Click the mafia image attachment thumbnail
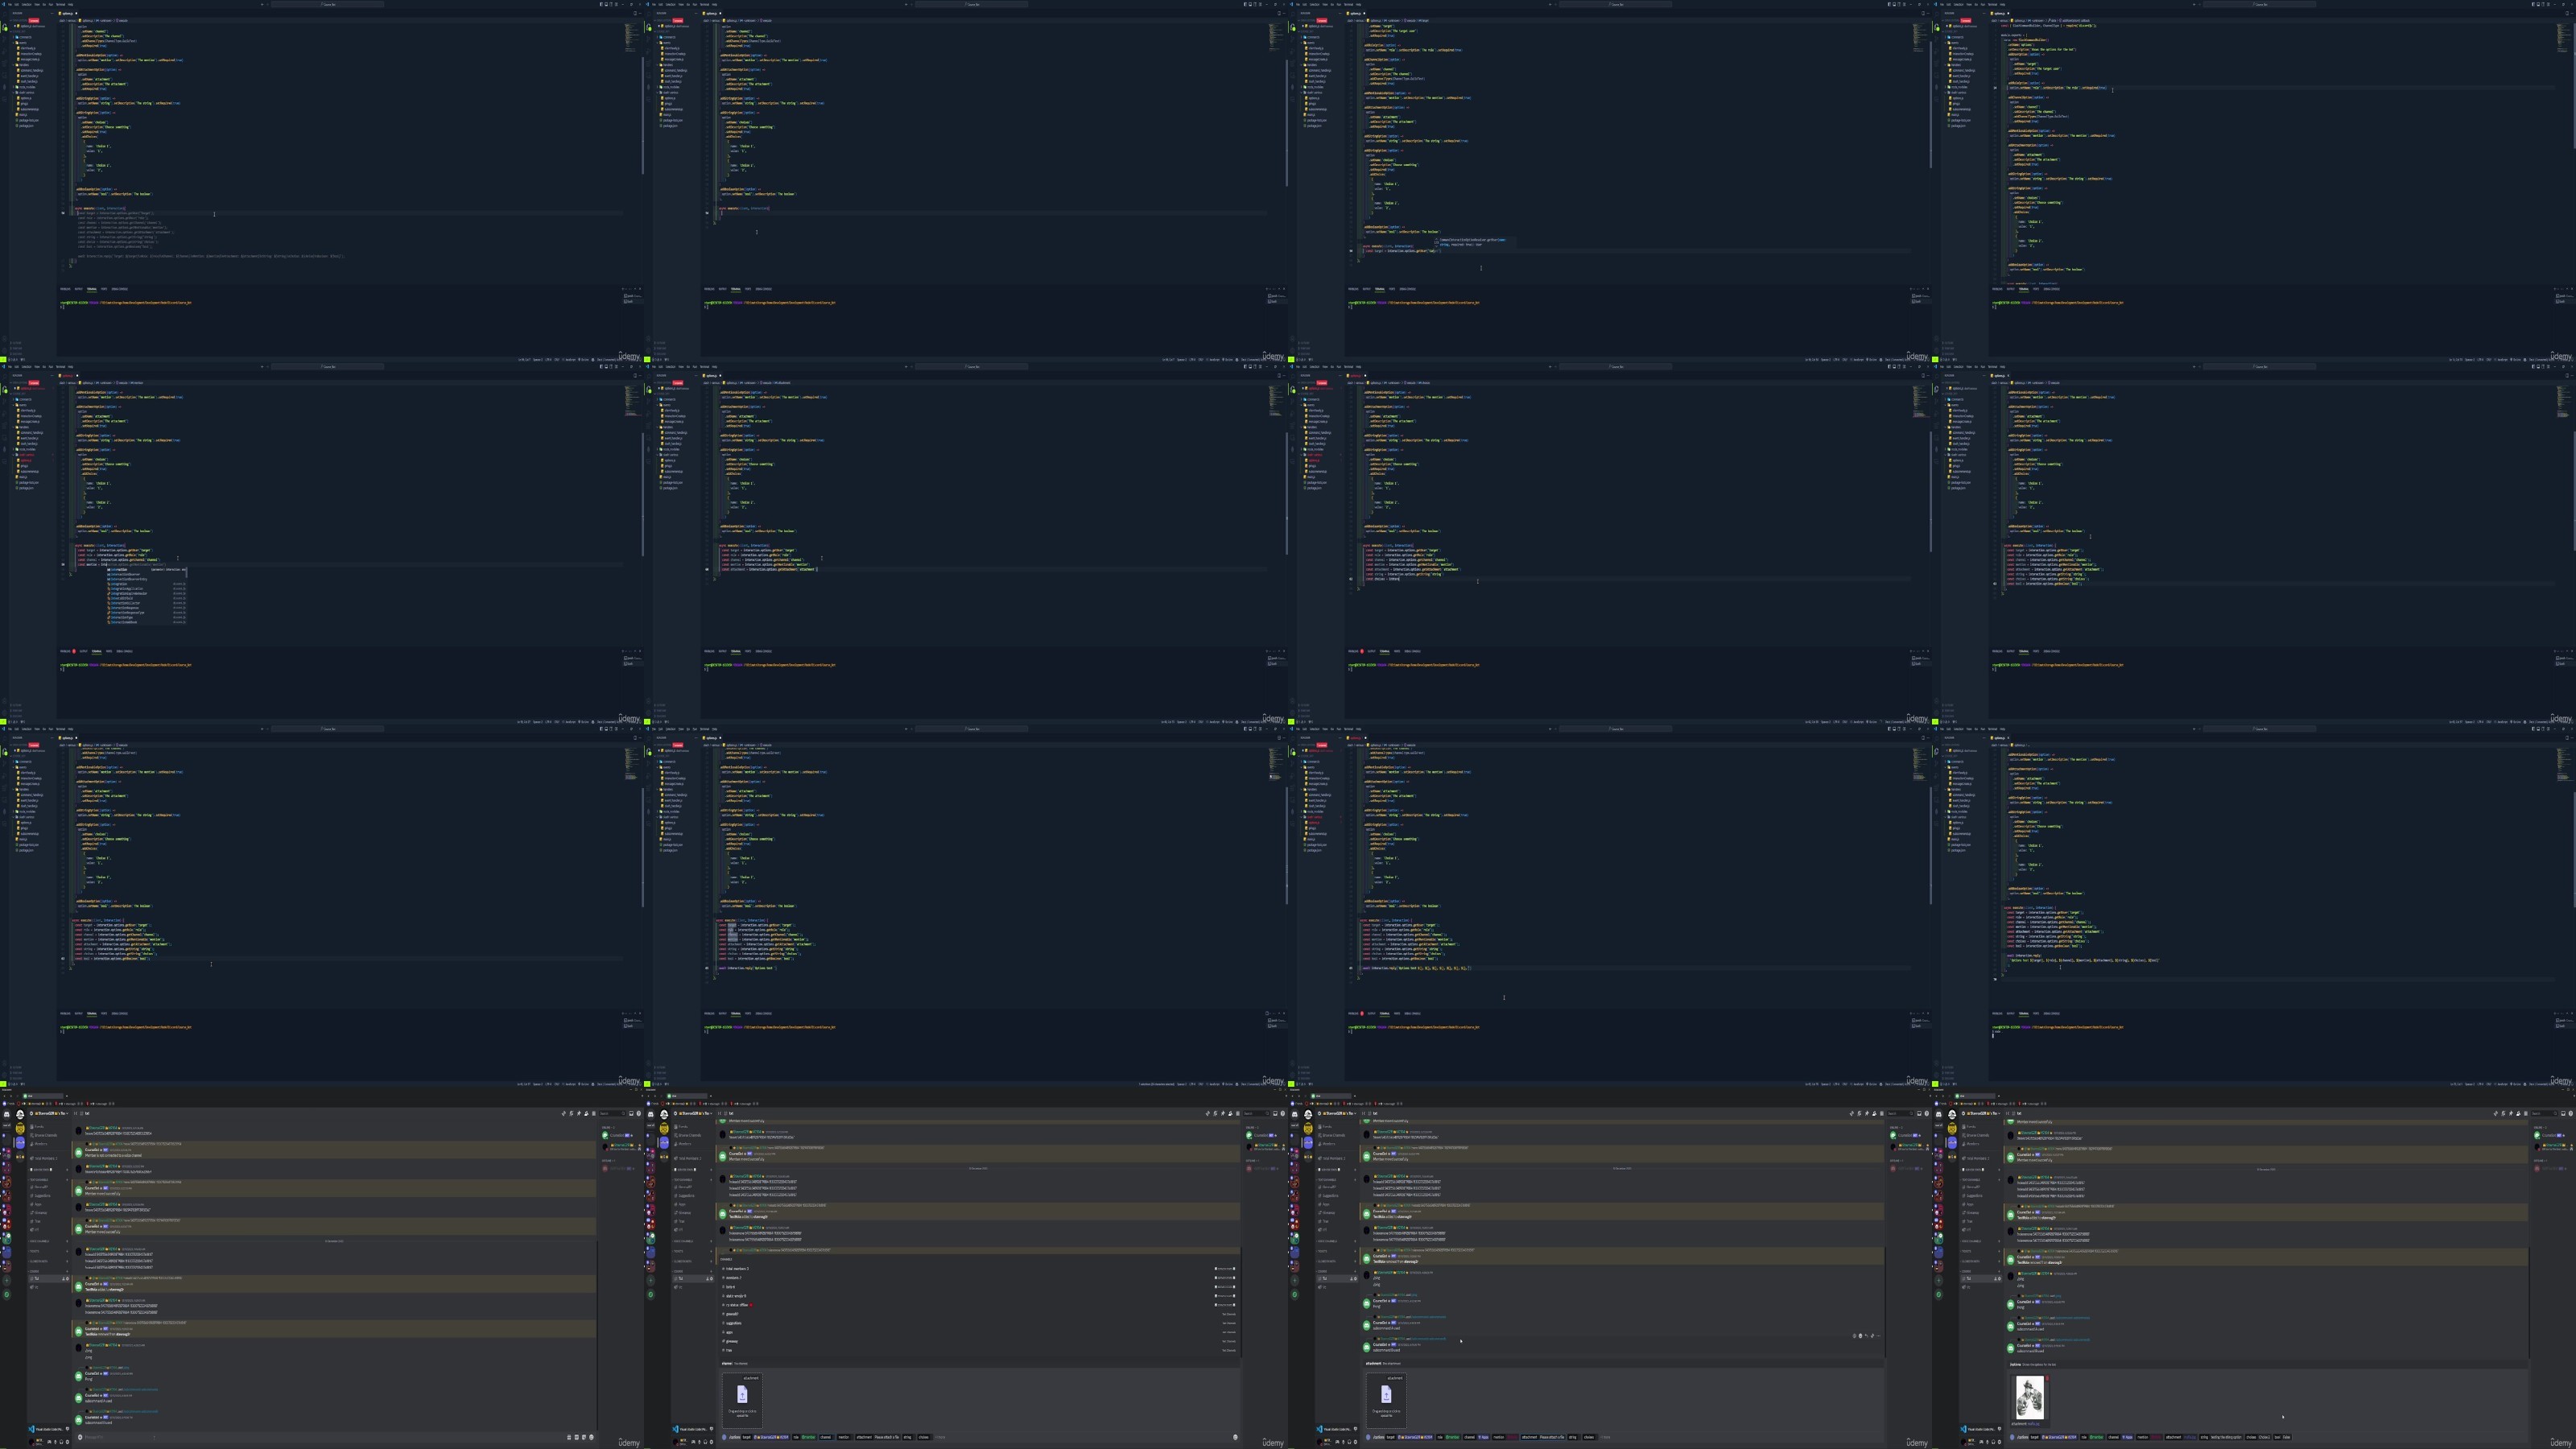This screenshot has height=1449, width=2576. pyautogui.click(x=2030, y=1398)
